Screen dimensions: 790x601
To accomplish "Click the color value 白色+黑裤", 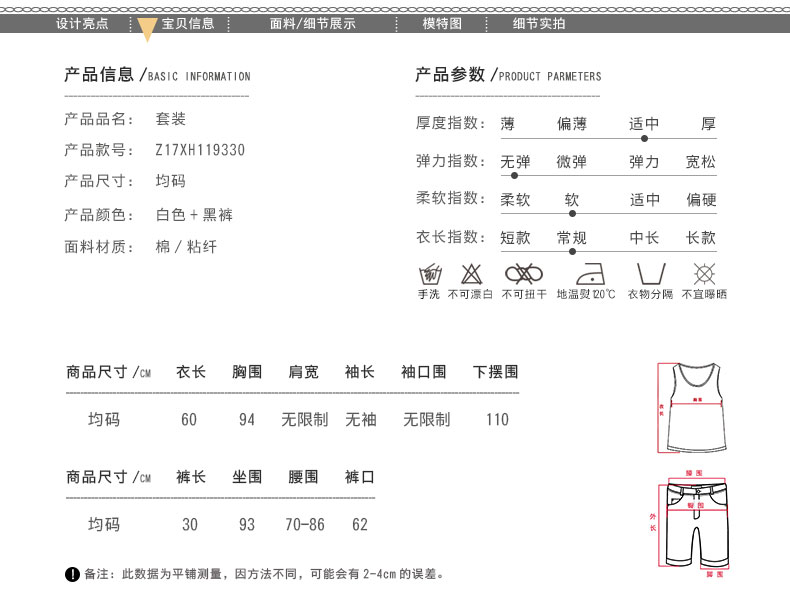I will [194, 215].
